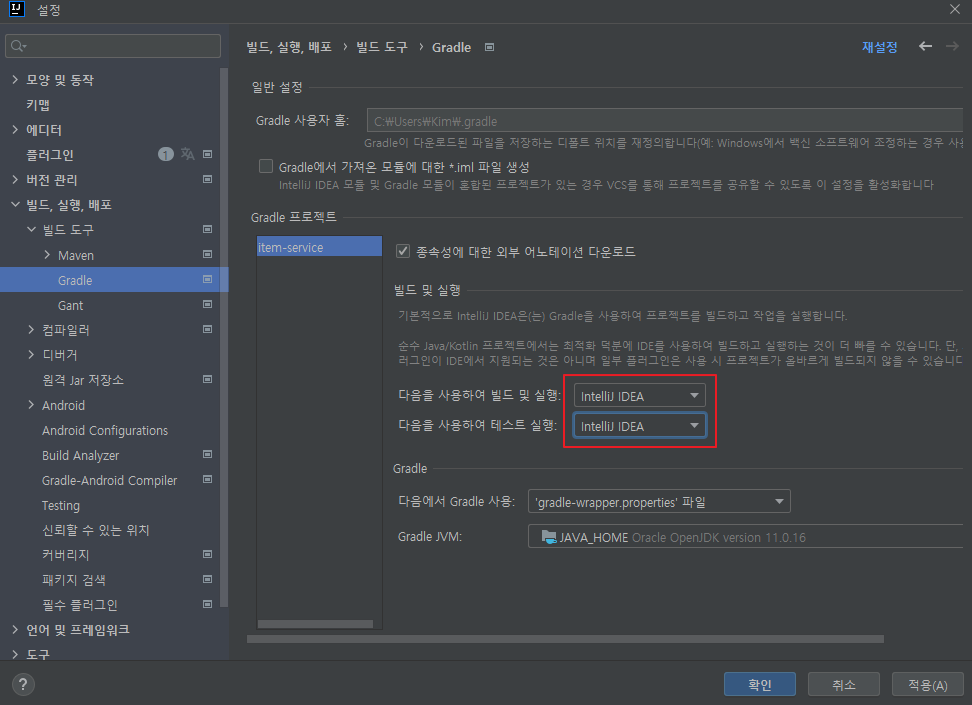Click the project-level icon on Gant row
Viewport: 972px width, 705px height.
click(x=208, y=304)
